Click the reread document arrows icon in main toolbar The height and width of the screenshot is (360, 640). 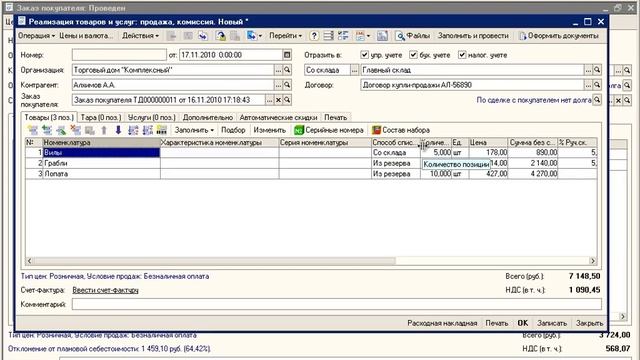pyautogui.click(x=203, y=36)
